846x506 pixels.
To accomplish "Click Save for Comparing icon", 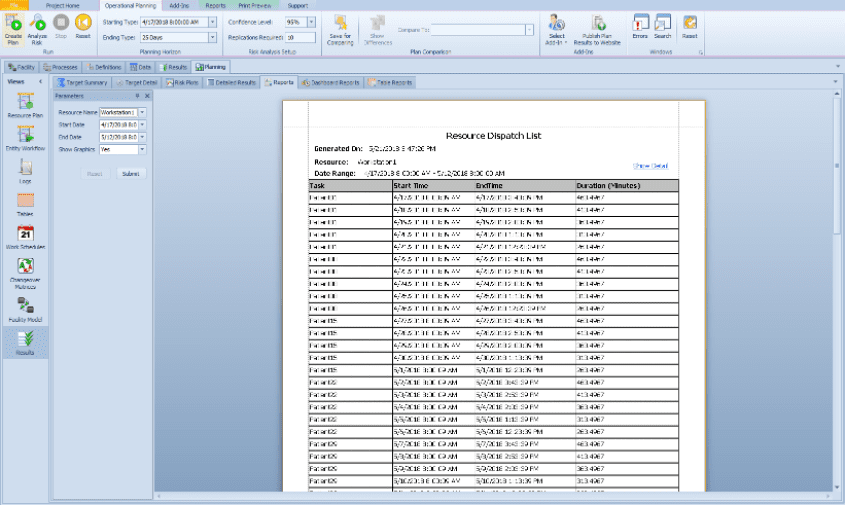I will point(340,30).
